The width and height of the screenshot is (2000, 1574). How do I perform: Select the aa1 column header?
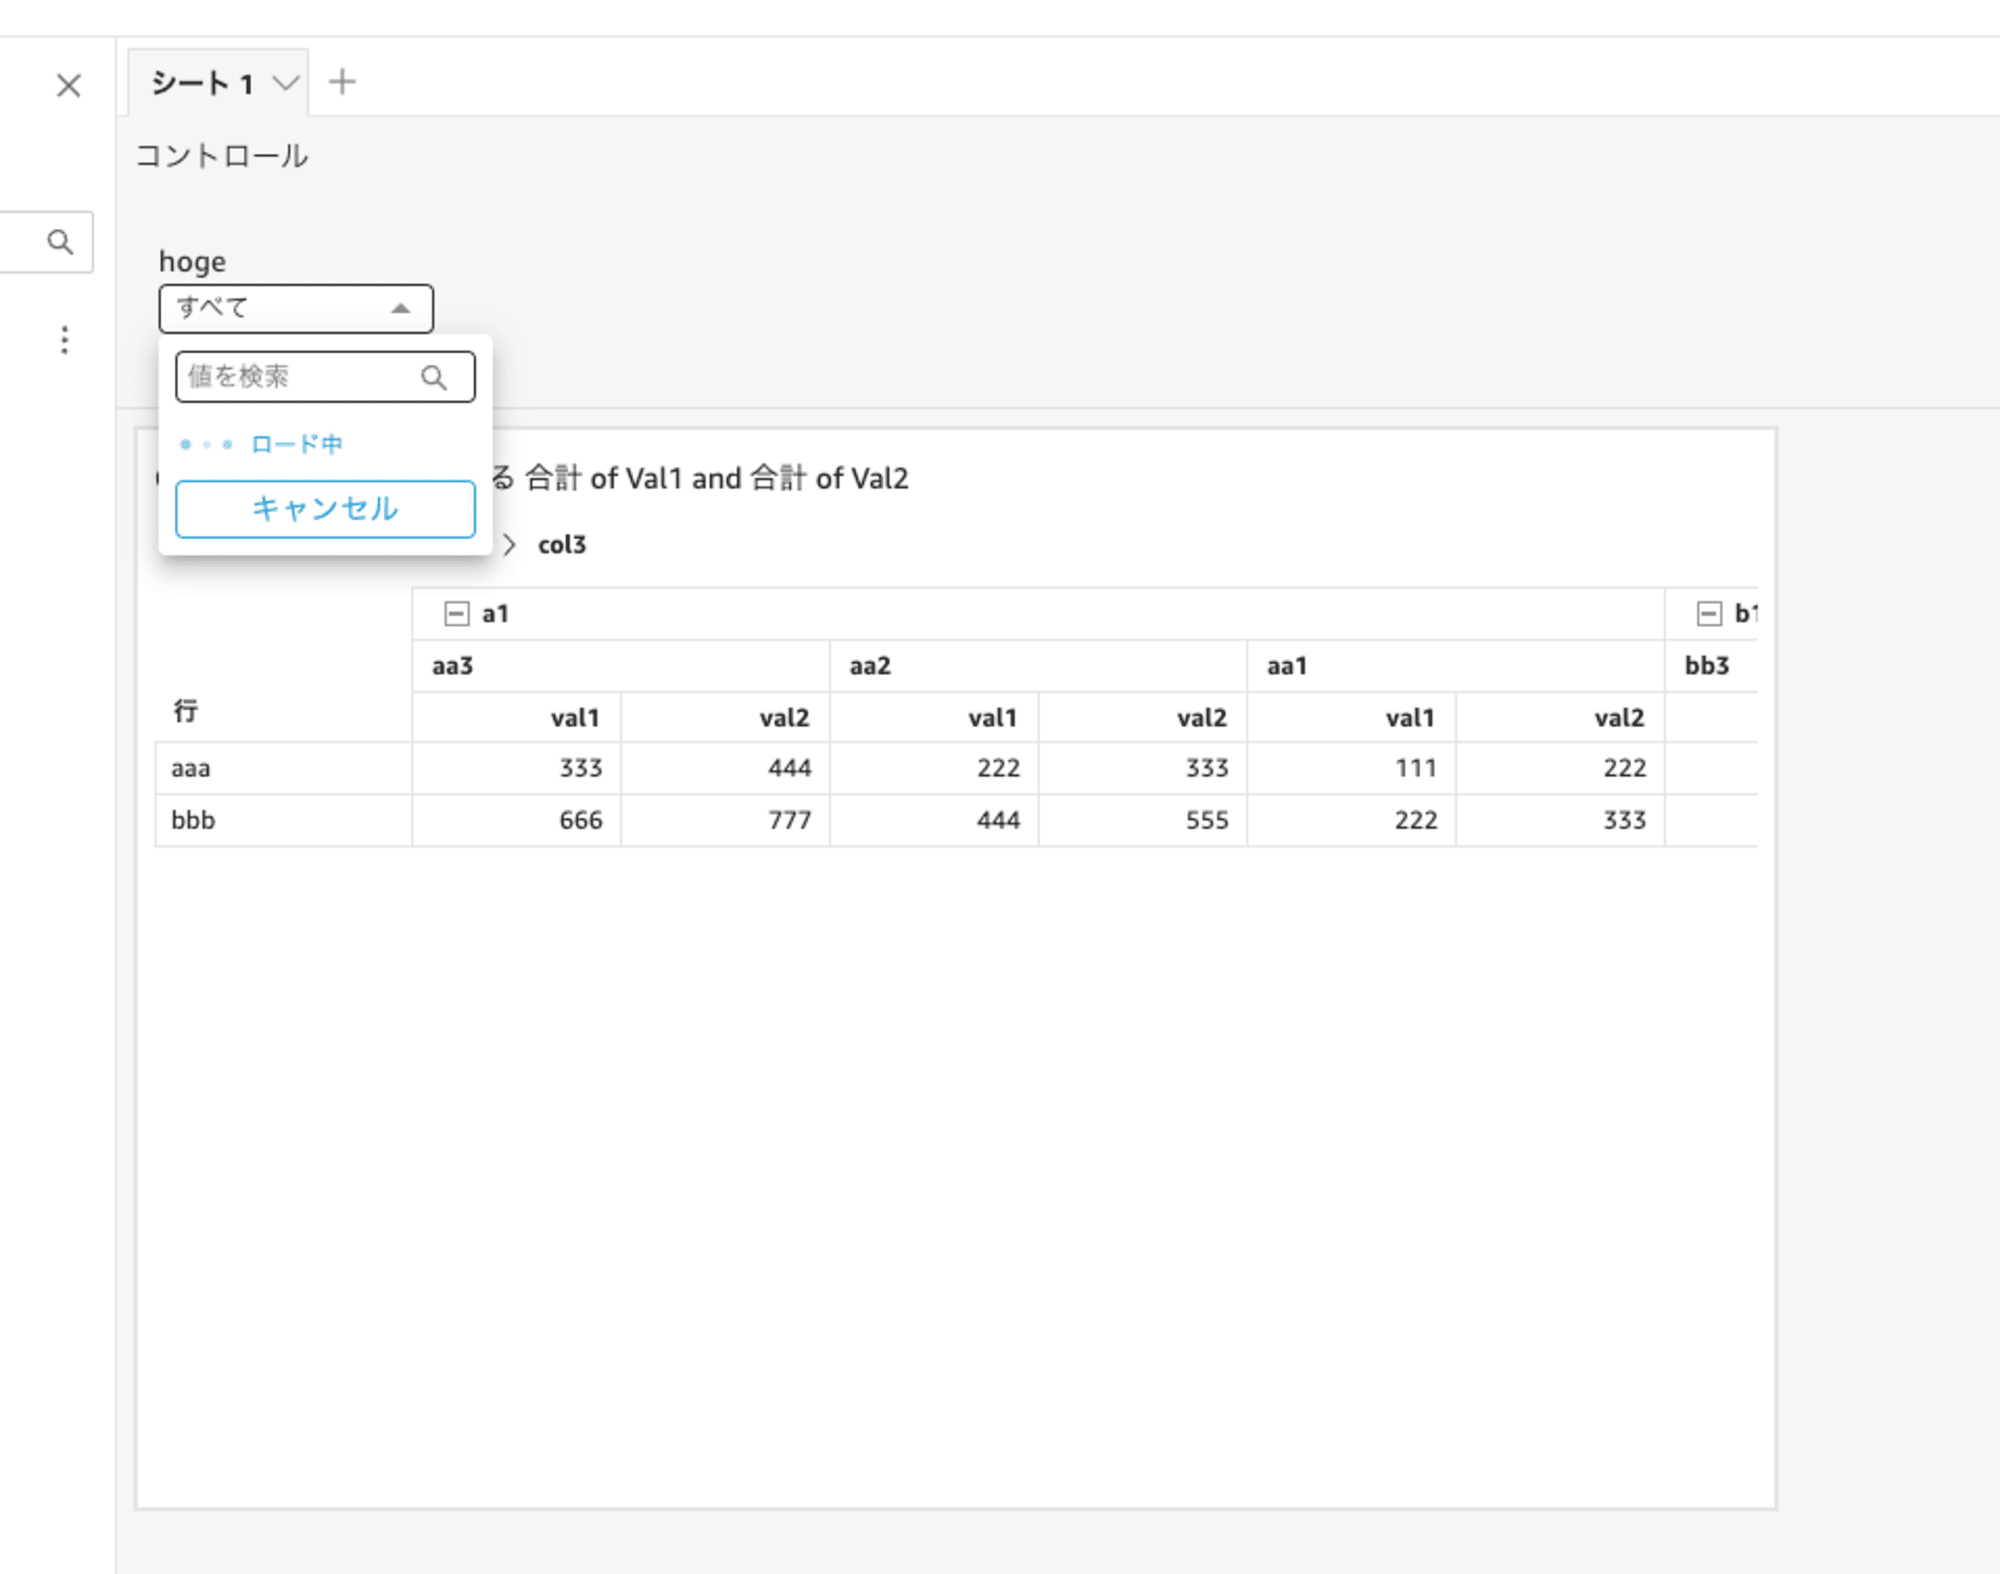pyautogui.click(x=1456, y=666)
